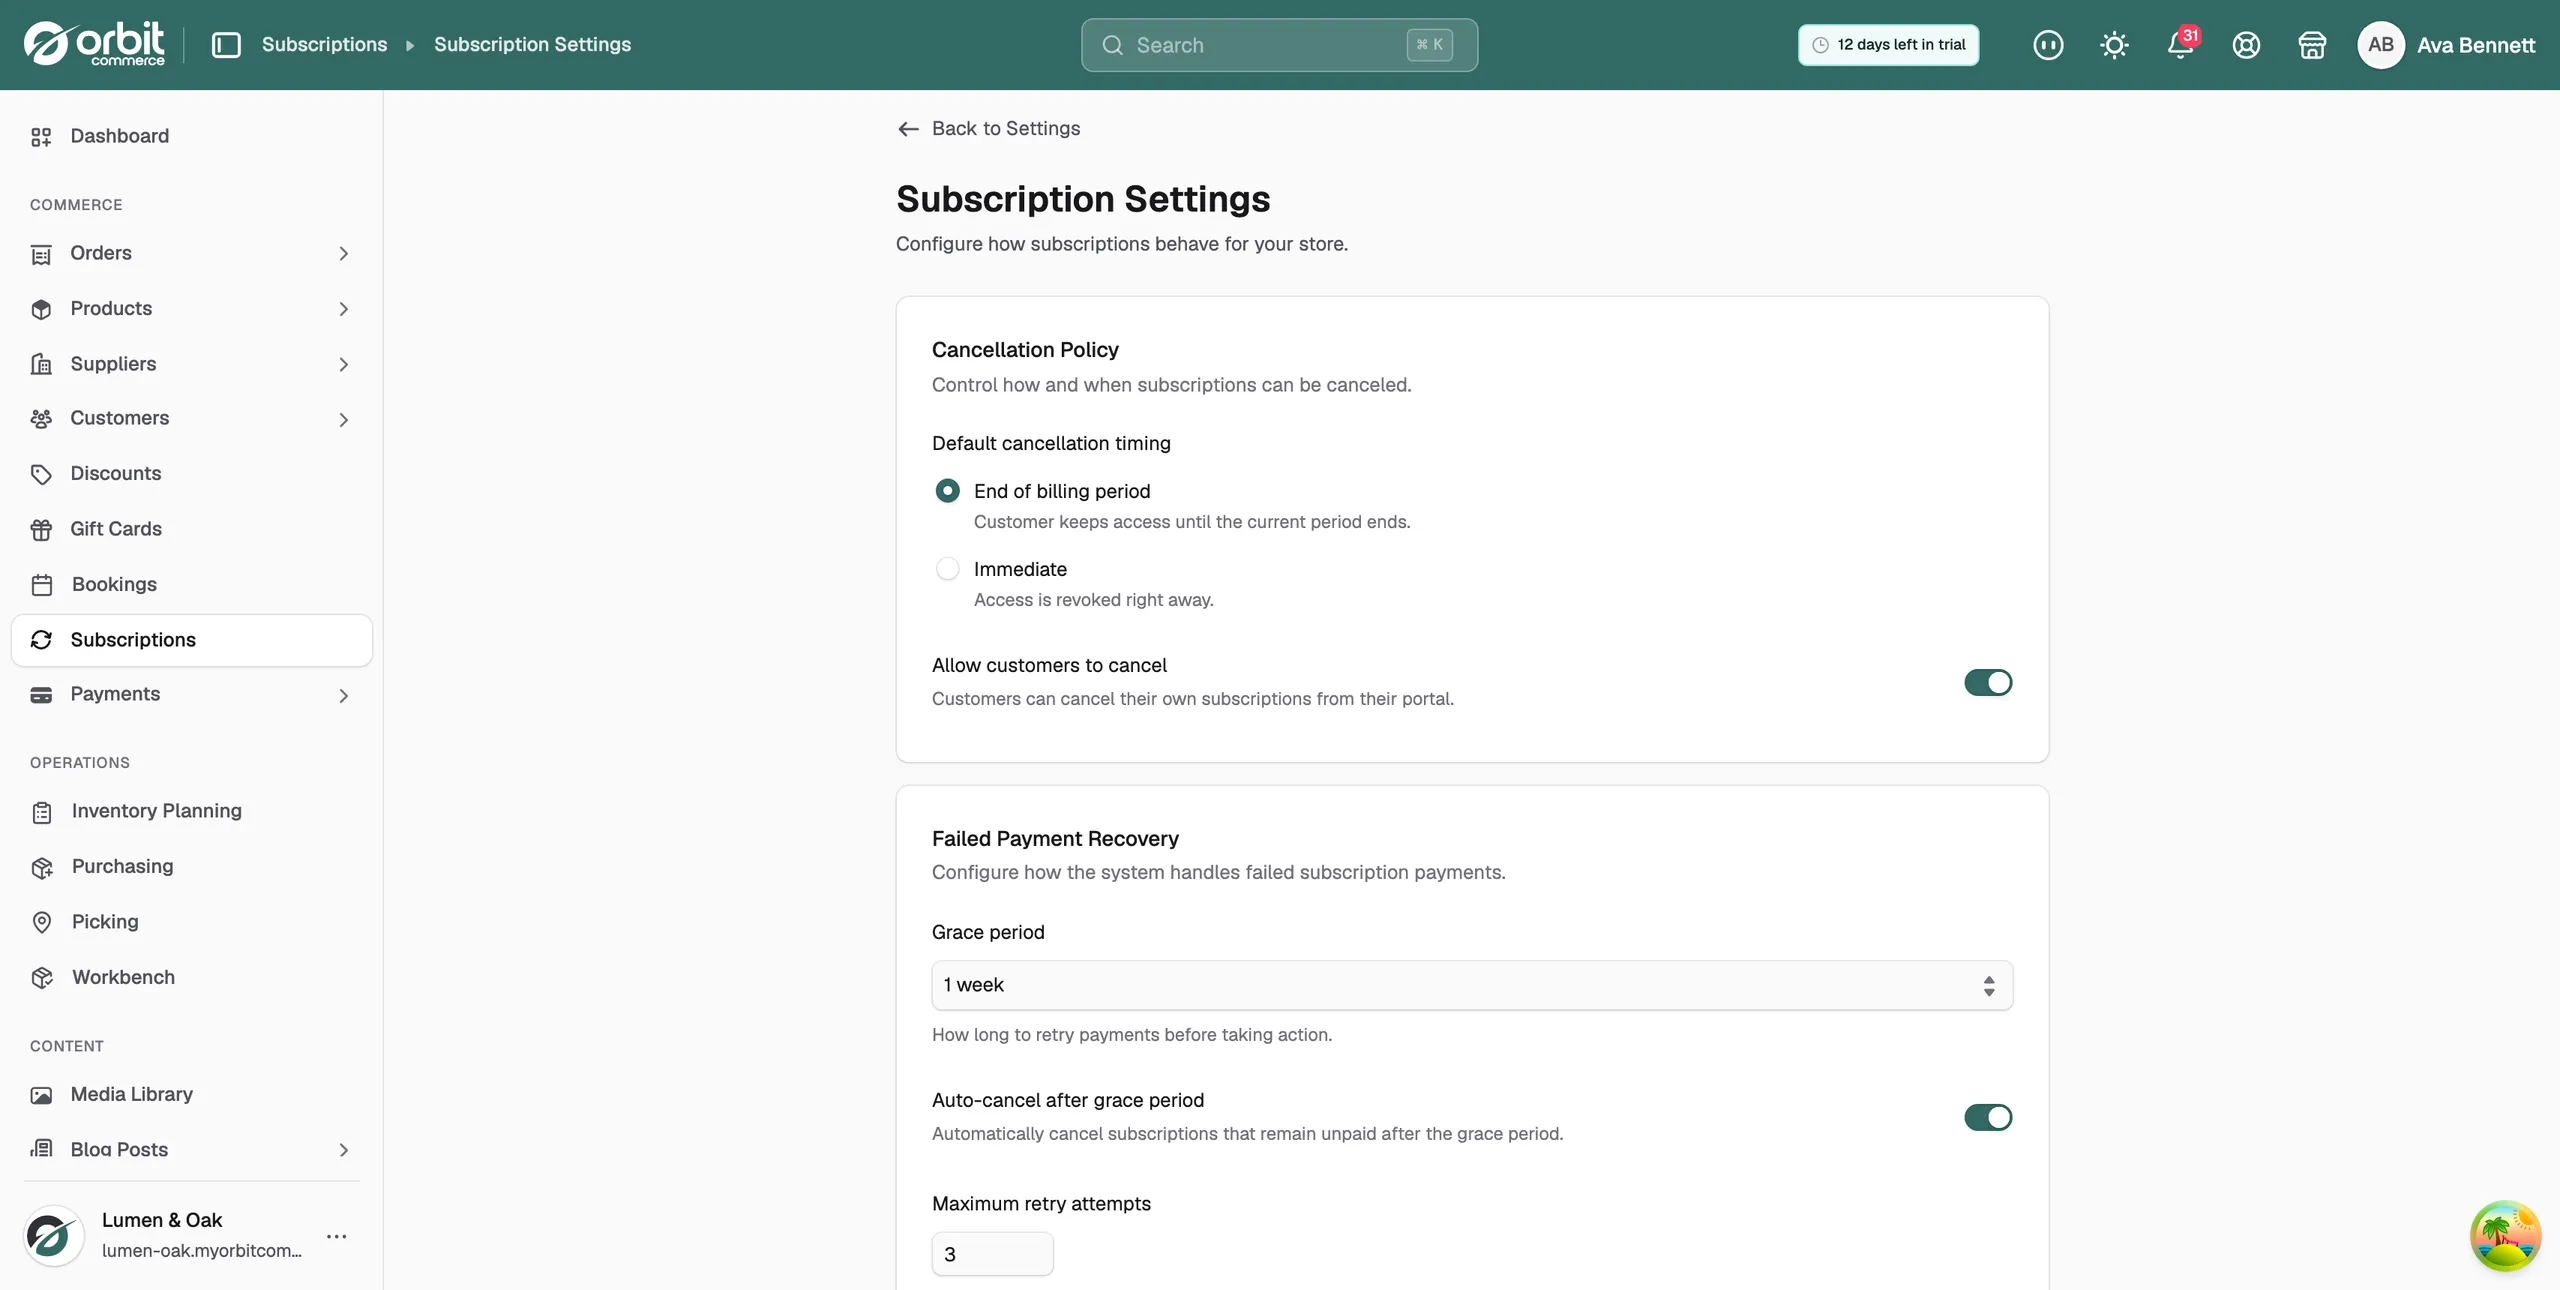Expand the Customers submenu chevron
The height and width of the screenshot is (1290, 2560).
tap(343, 420)
